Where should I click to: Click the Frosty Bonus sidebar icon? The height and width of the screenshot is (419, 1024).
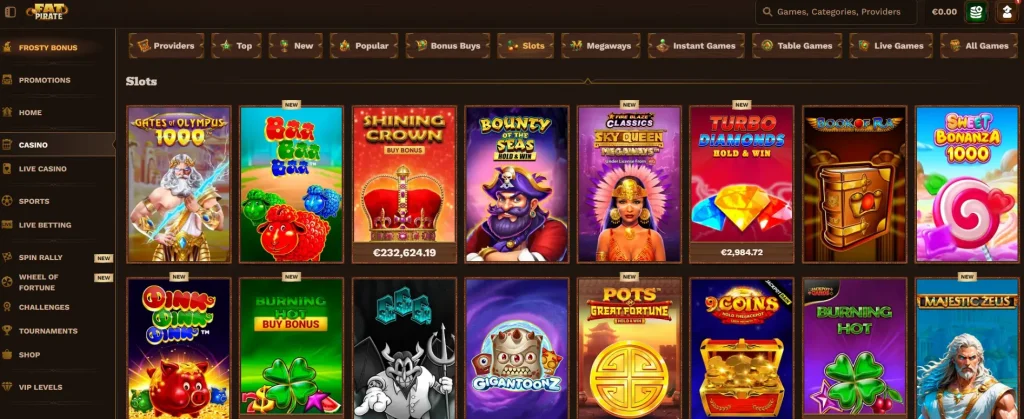7,48
